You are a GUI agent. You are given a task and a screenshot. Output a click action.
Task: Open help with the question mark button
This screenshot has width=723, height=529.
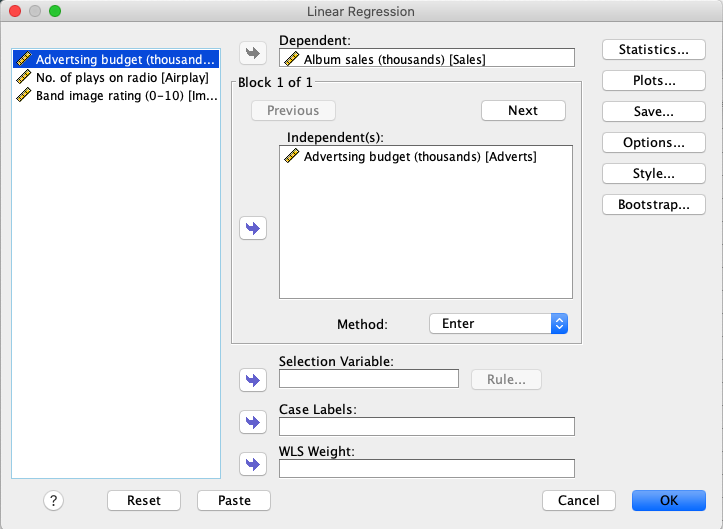(53, 500)
